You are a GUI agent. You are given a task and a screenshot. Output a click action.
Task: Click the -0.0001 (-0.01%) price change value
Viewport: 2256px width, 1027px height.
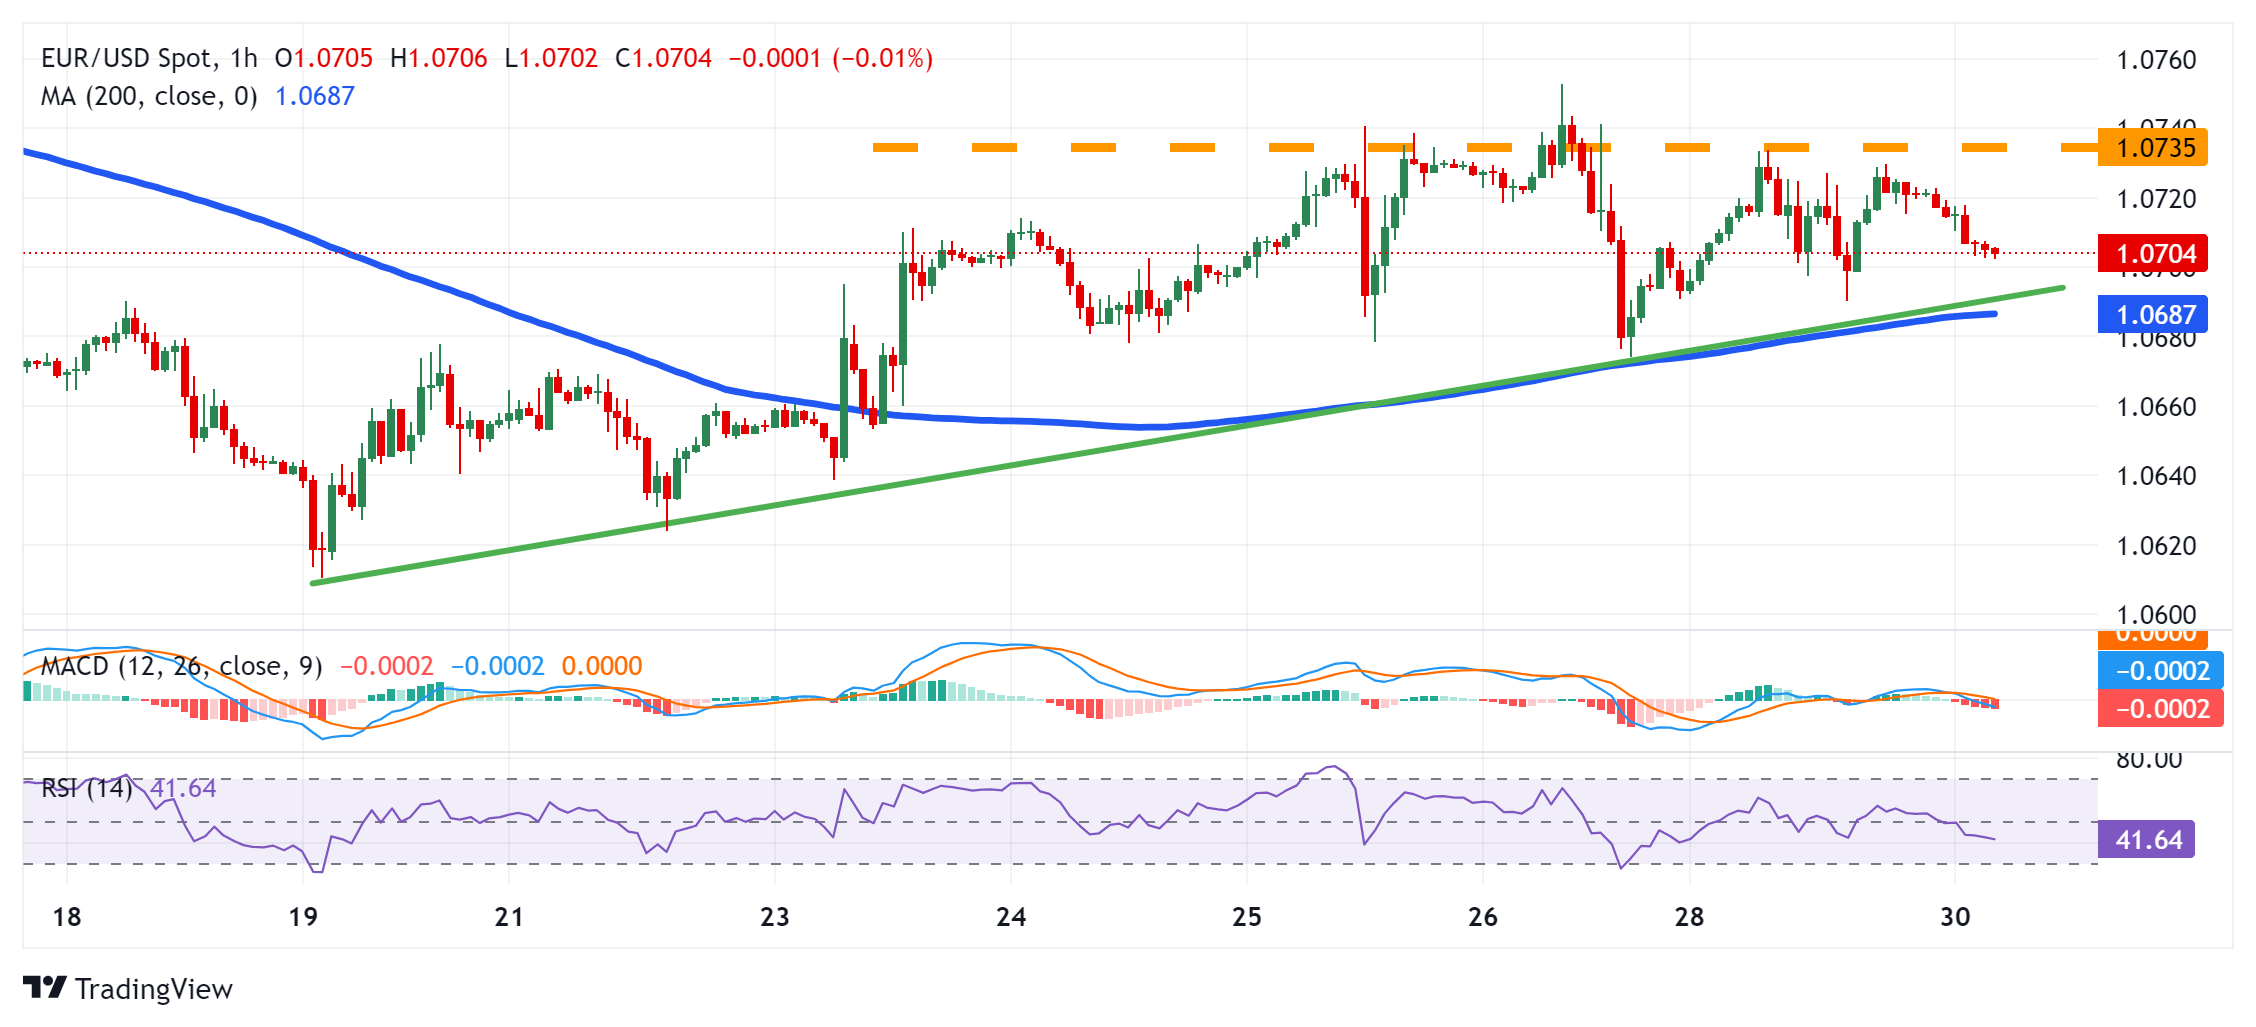pyautogui.click(x=830, y=58)
